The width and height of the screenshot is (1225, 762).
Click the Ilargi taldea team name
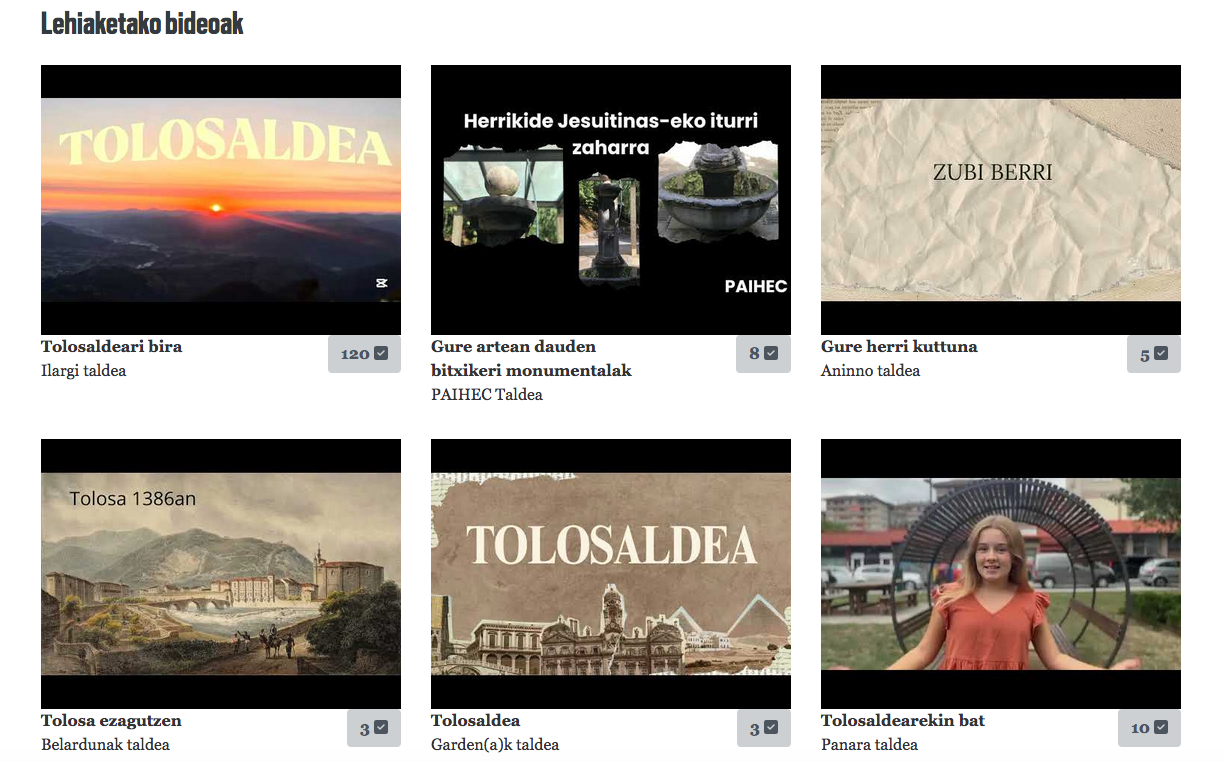pyautogui.click(x=84, y=371)
